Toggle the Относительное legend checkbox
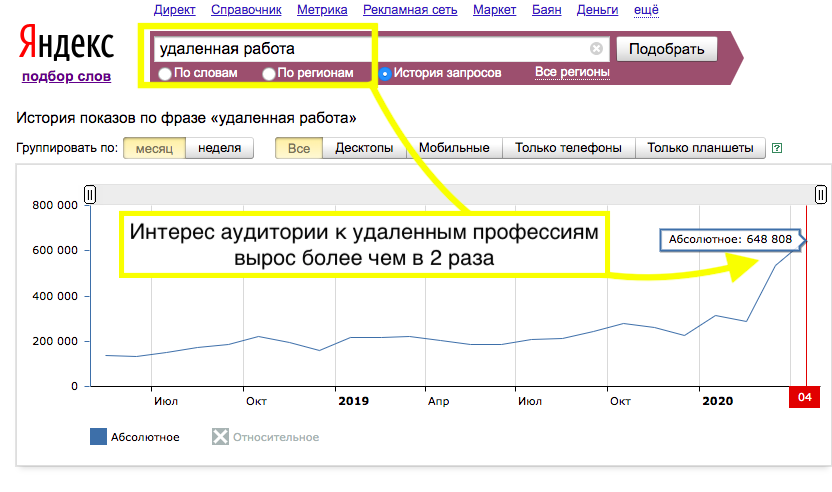 [x=220, y=437]
